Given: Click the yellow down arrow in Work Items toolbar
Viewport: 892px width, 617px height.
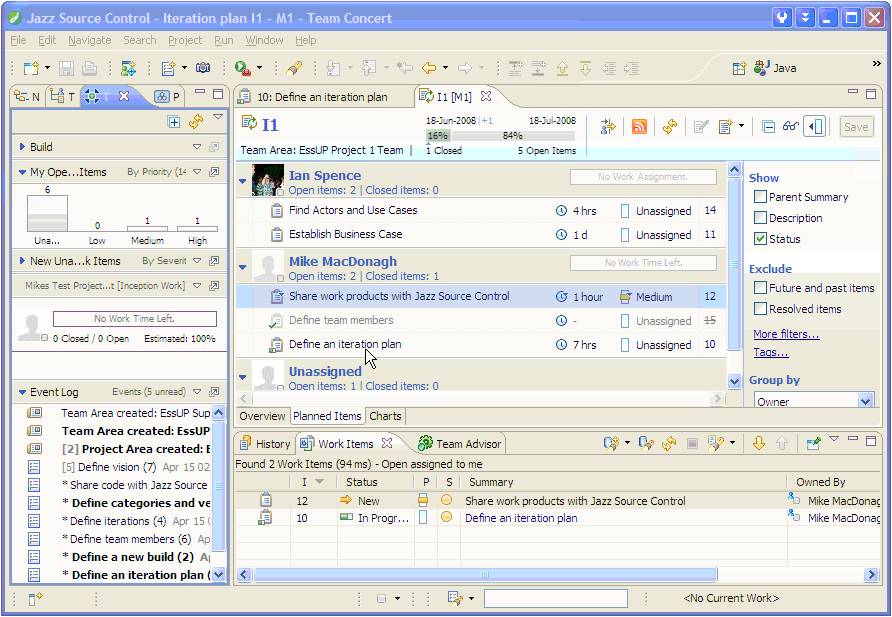Looking at the screenshot, I should 759,443.
